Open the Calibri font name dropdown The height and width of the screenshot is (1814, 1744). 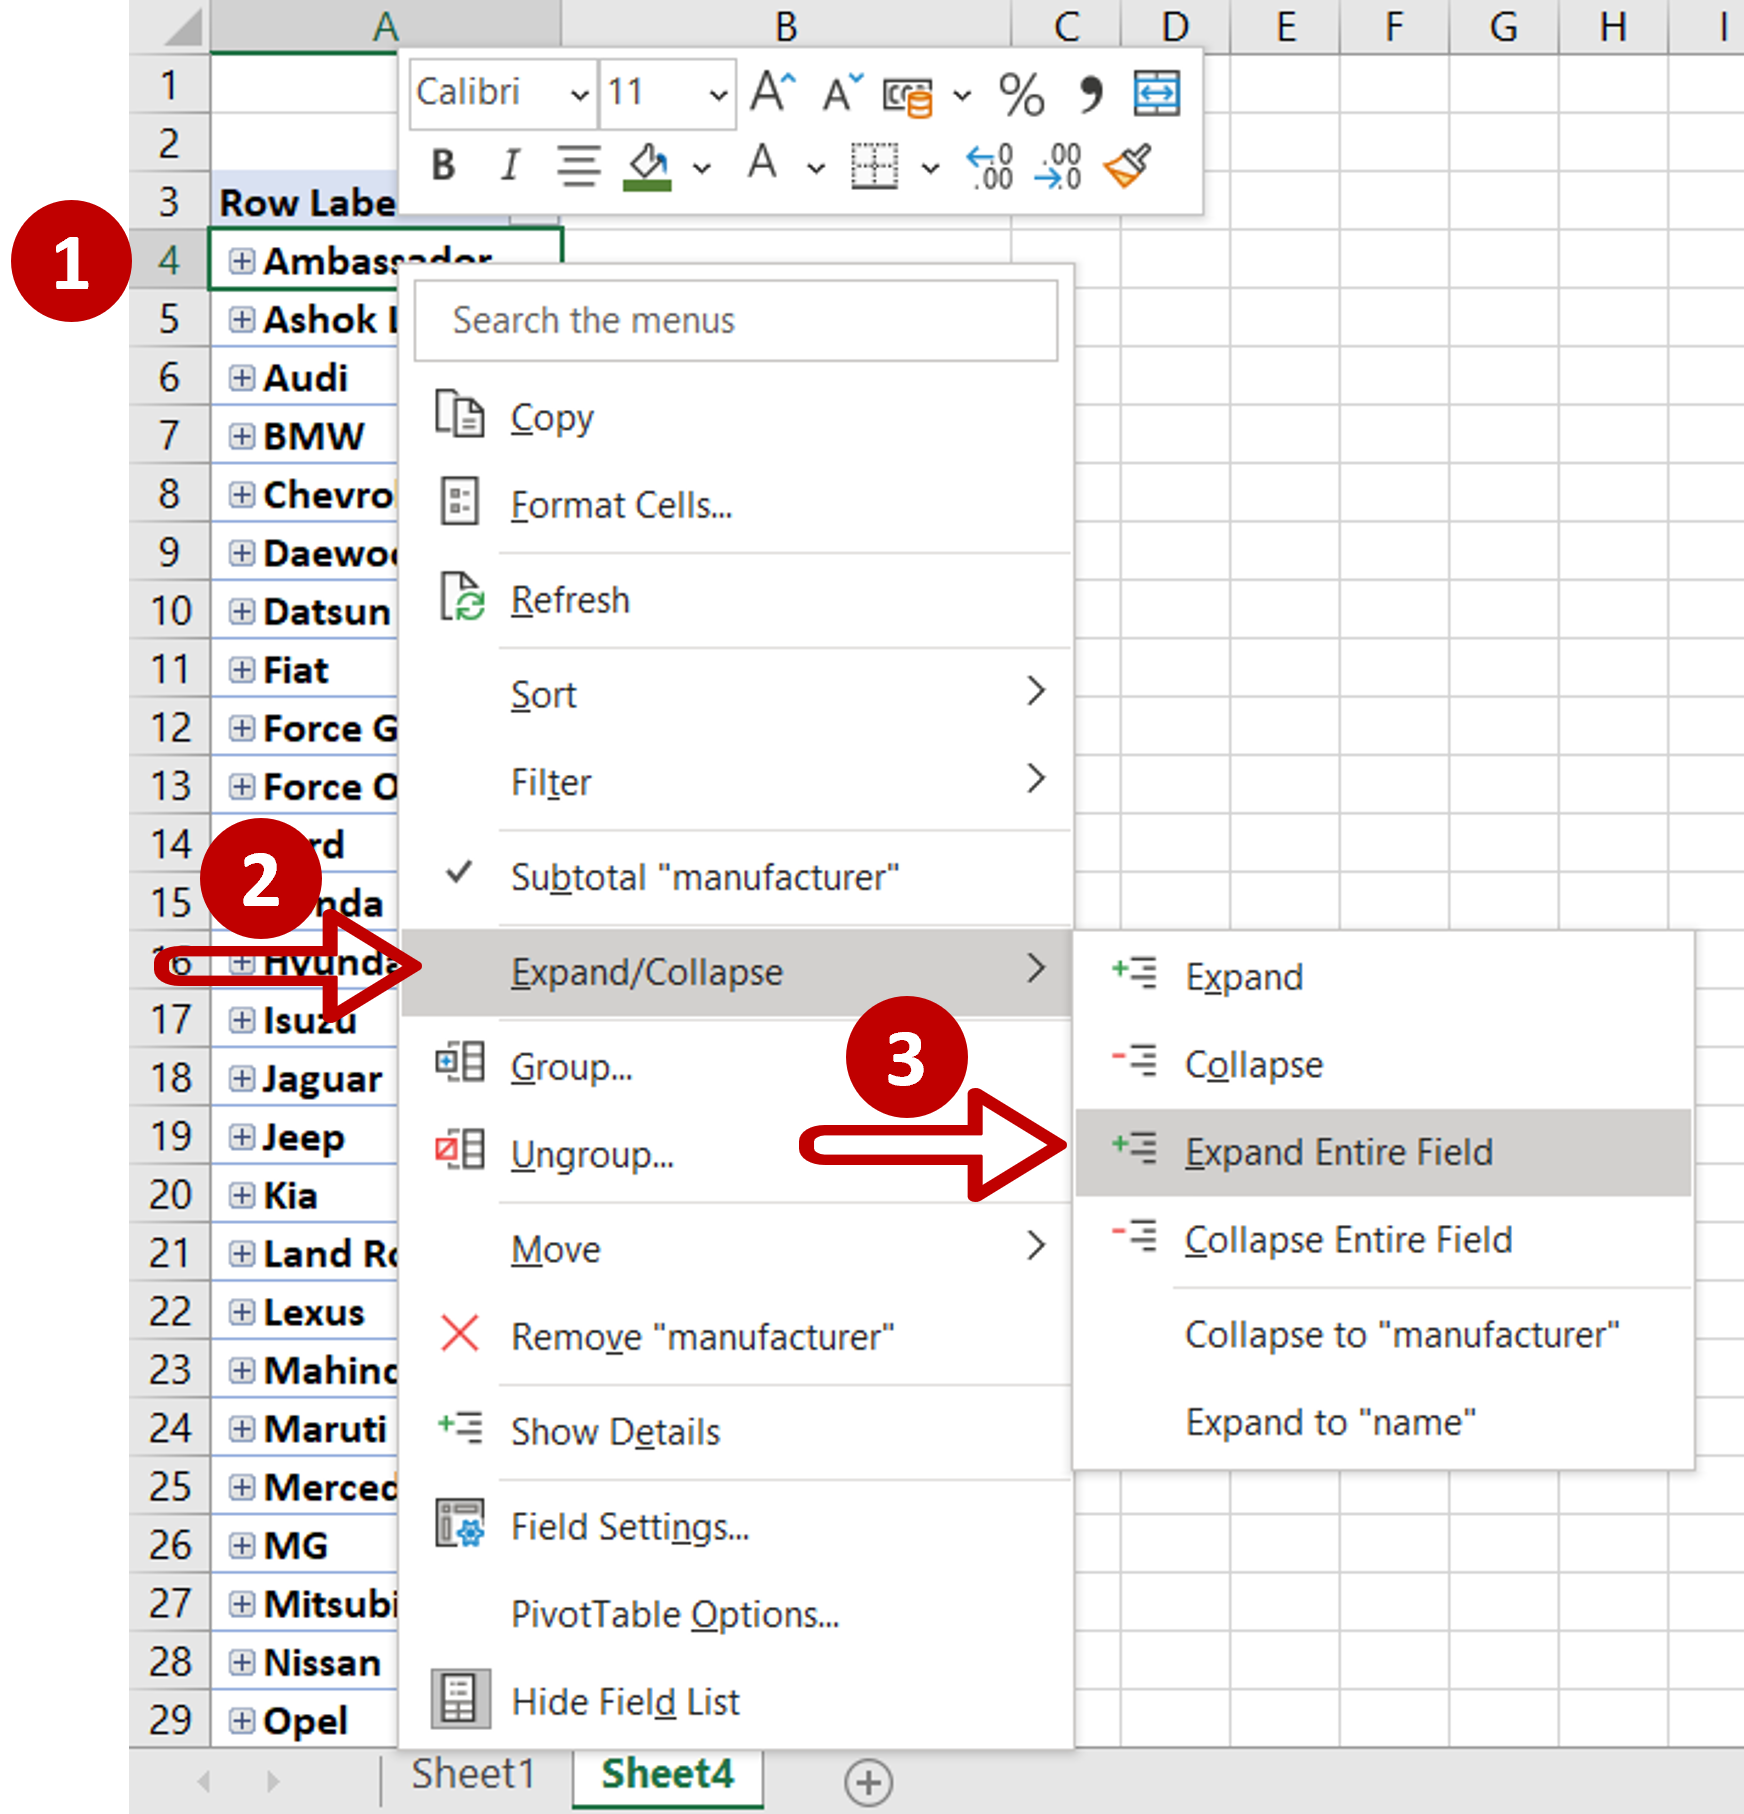tap(579, 95)
